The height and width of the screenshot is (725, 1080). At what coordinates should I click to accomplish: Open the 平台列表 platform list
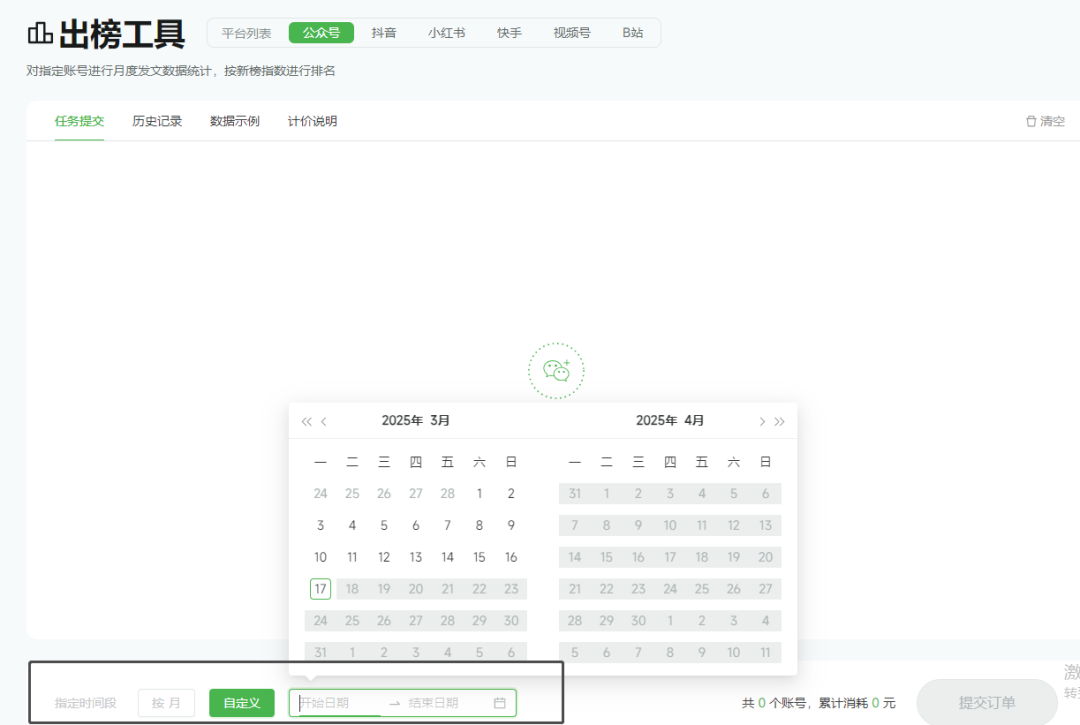pos(246,33)
